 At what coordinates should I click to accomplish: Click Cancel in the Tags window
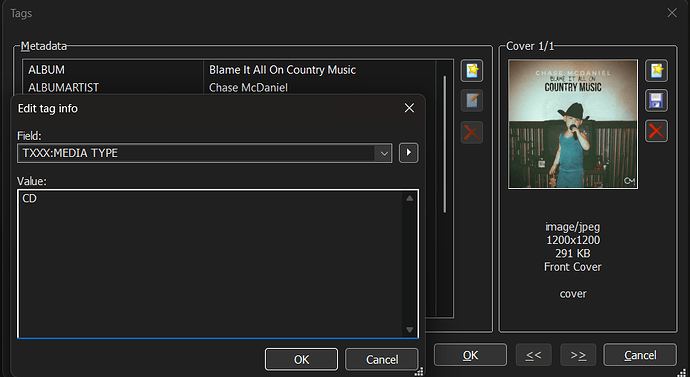pyautogui.click(x=640, y=355)
